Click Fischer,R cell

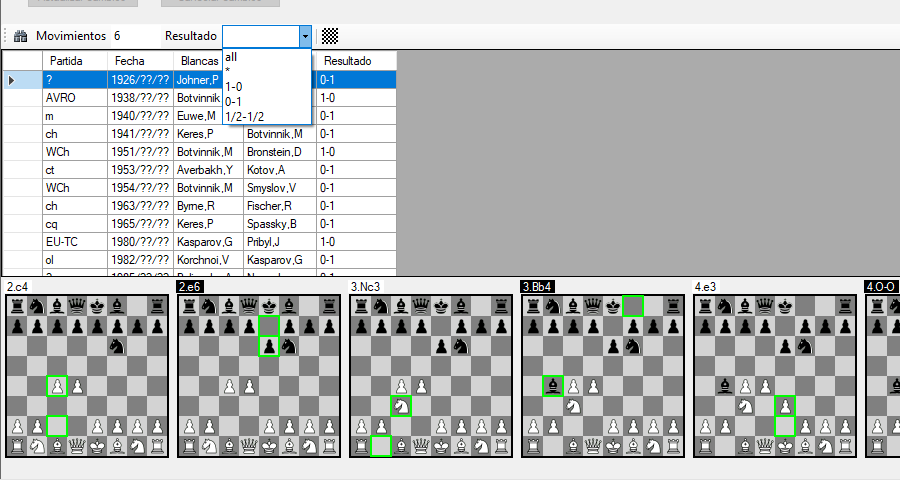pyautogui.click(x=280, y=206)
